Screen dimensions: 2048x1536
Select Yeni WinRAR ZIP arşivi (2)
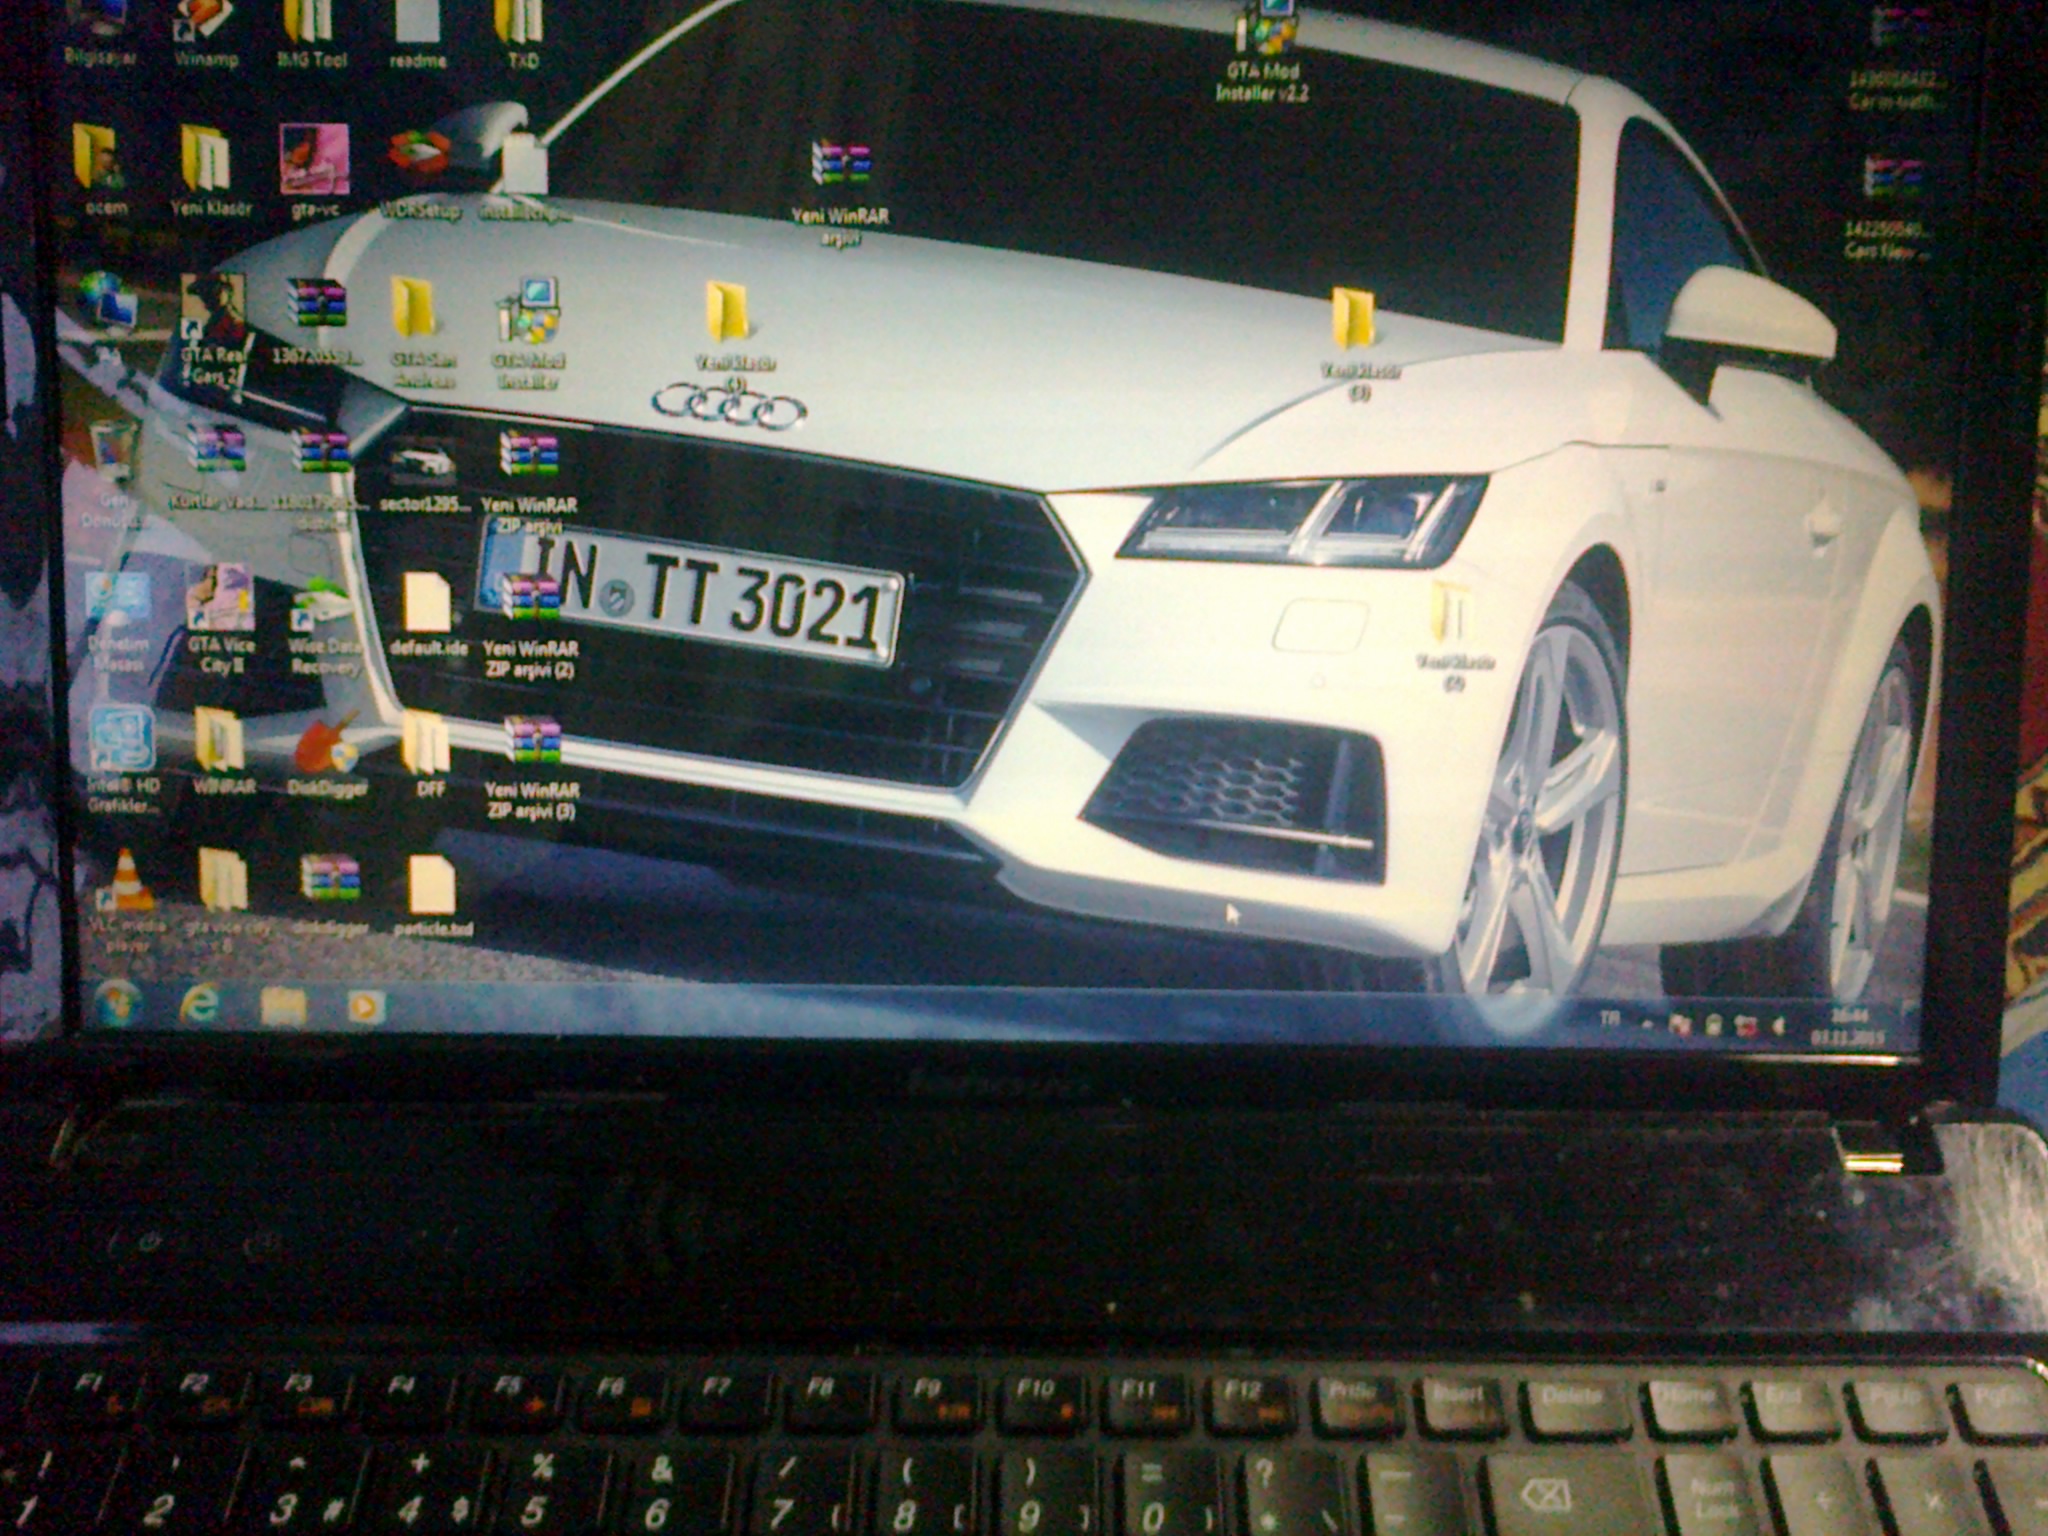(530, 626)
